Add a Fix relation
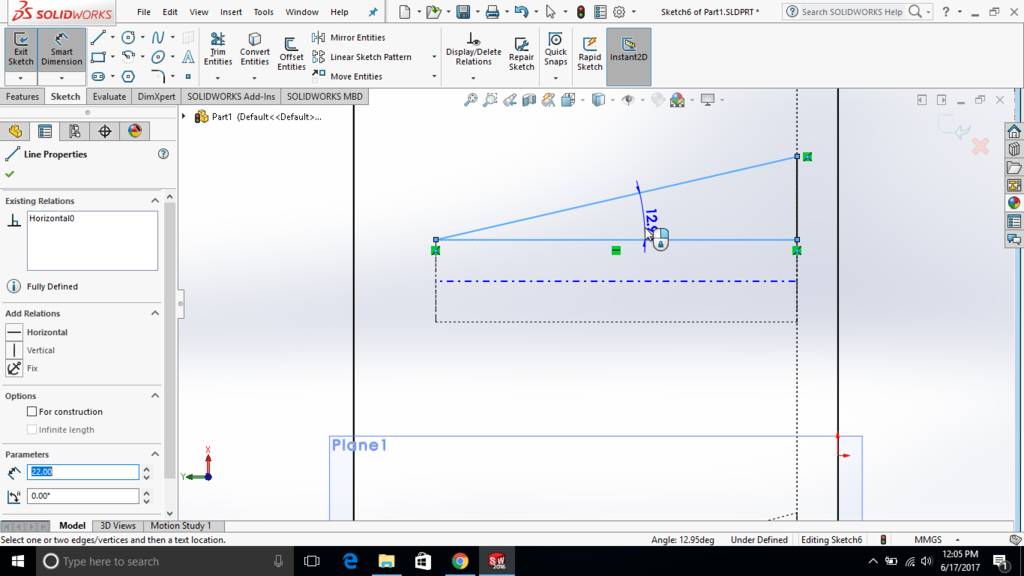 point(22,368)
